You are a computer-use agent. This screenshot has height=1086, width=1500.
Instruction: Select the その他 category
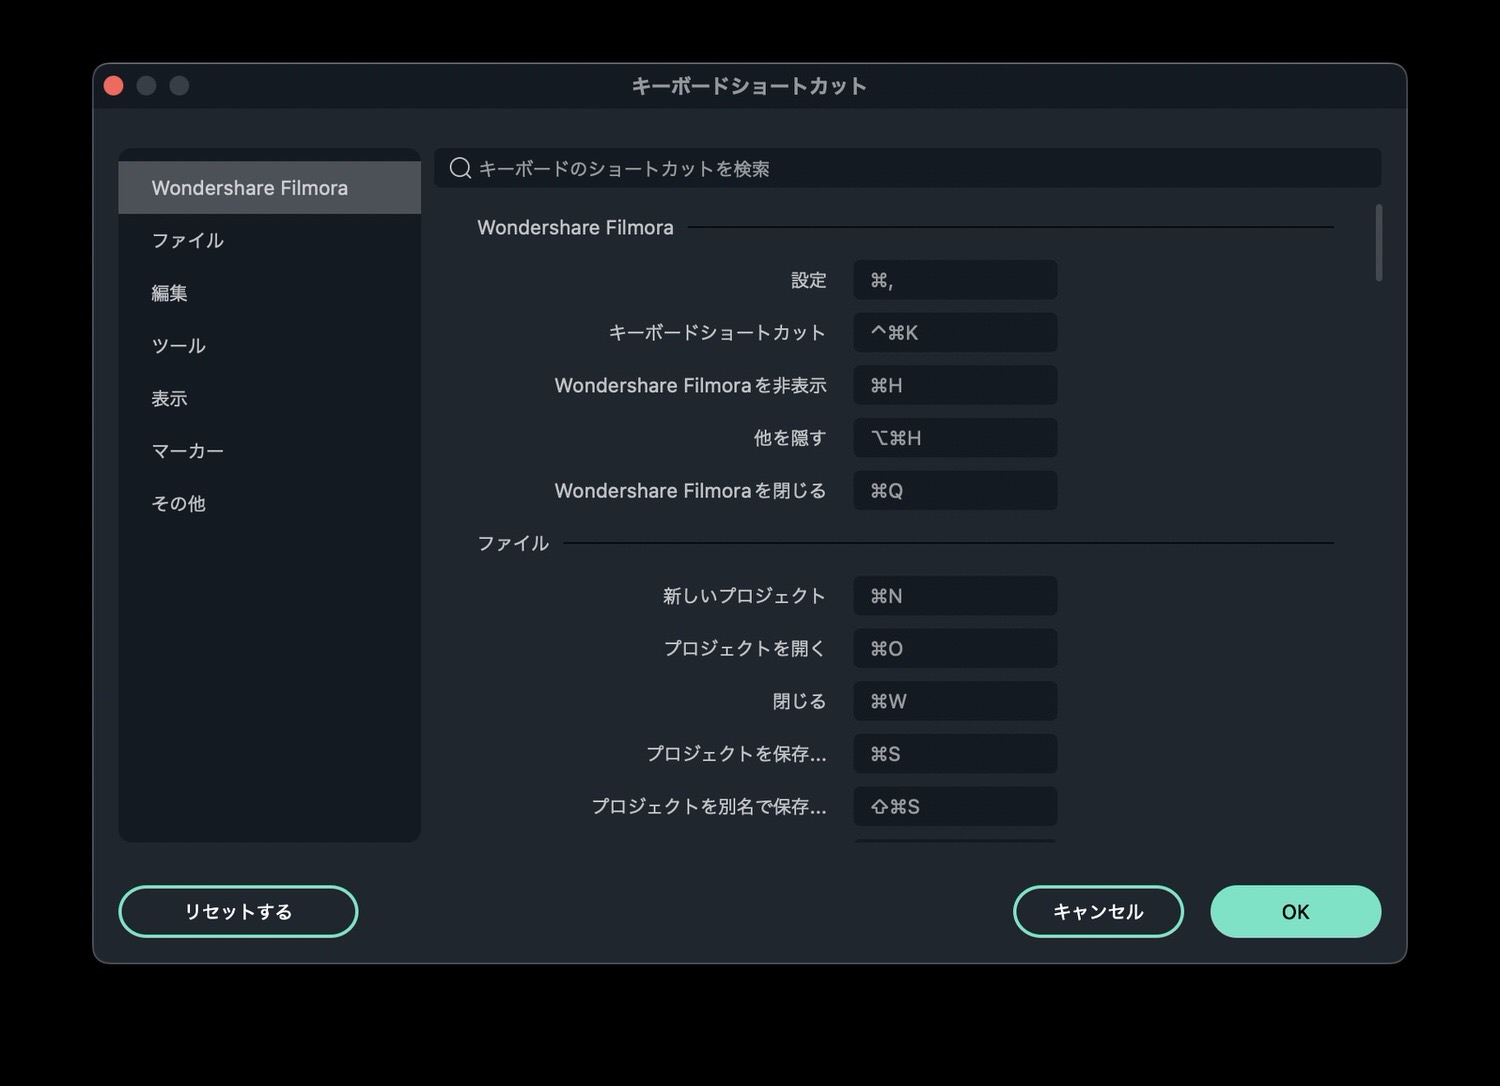pyautogui.click(x=269, y=503)
